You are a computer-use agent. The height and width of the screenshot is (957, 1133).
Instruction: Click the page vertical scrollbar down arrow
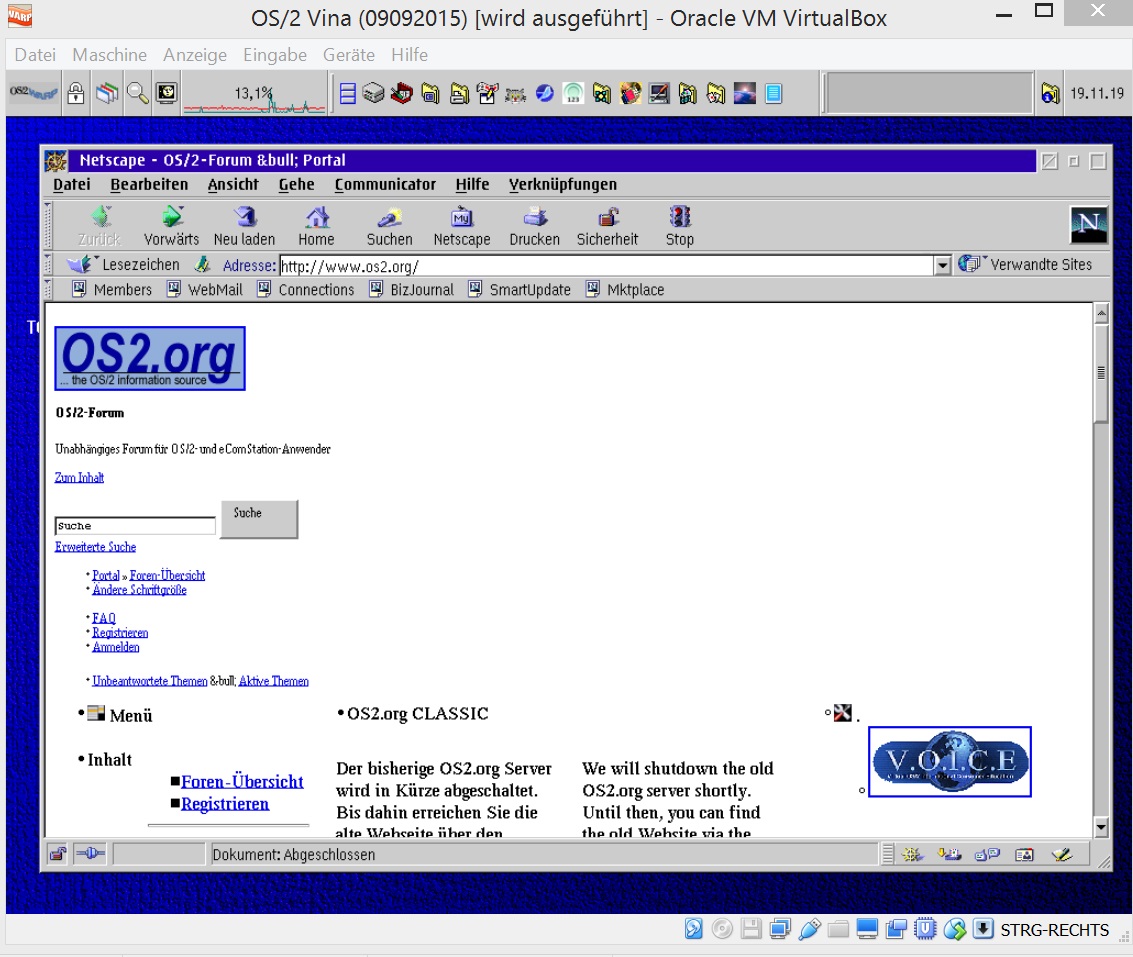1101,827
